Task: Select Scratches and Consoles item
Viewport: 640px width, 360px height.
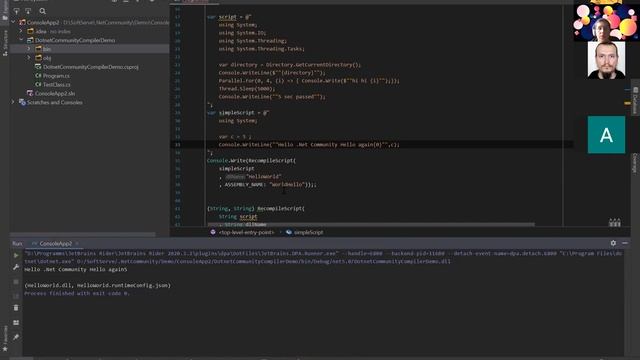Action: (x=55, y=102)
